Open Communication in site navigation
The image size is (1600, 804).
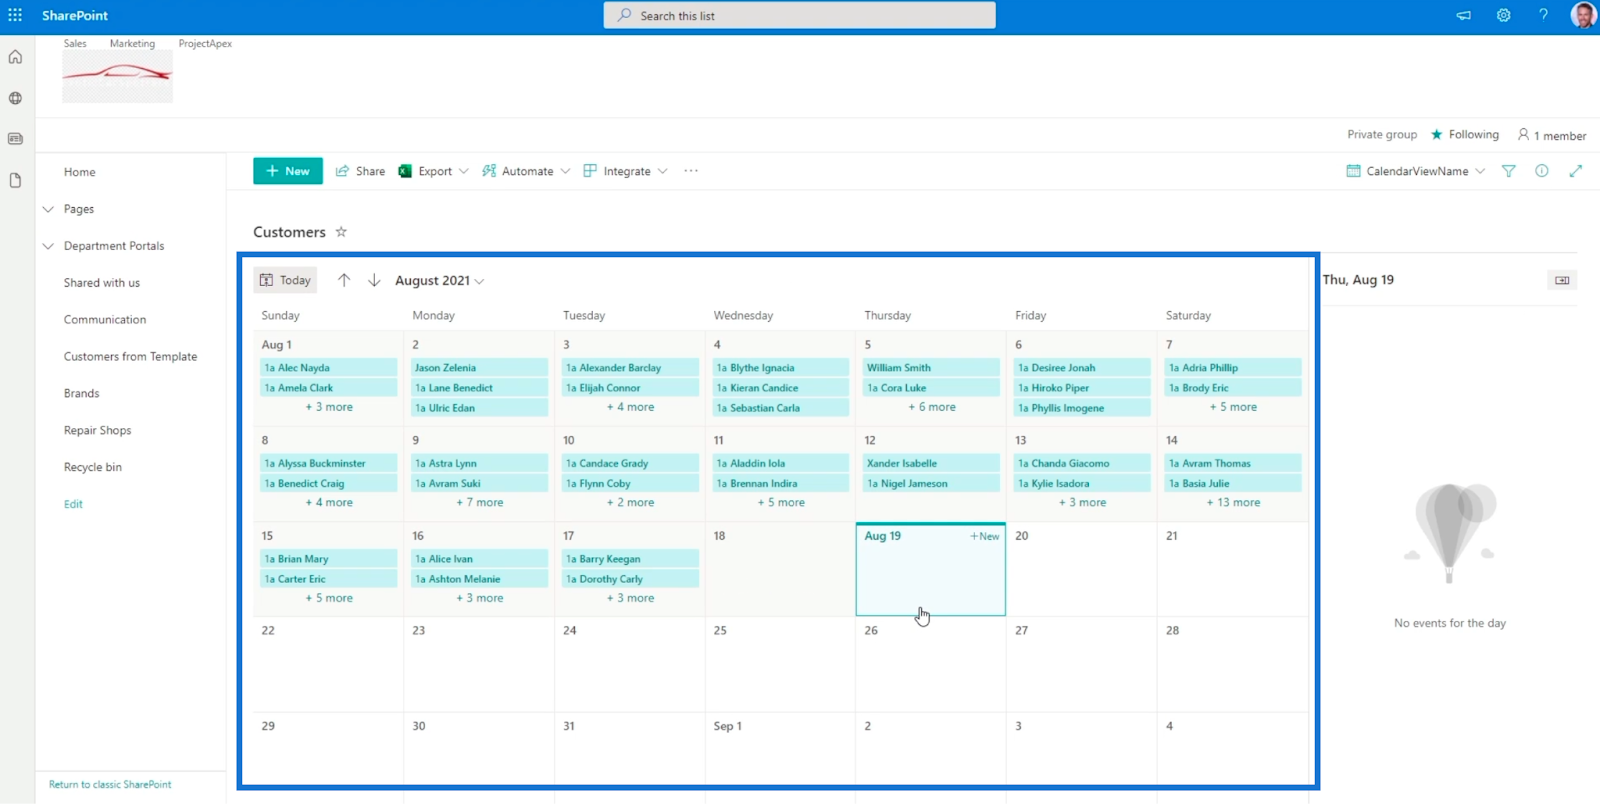click(x=105, y=320)
